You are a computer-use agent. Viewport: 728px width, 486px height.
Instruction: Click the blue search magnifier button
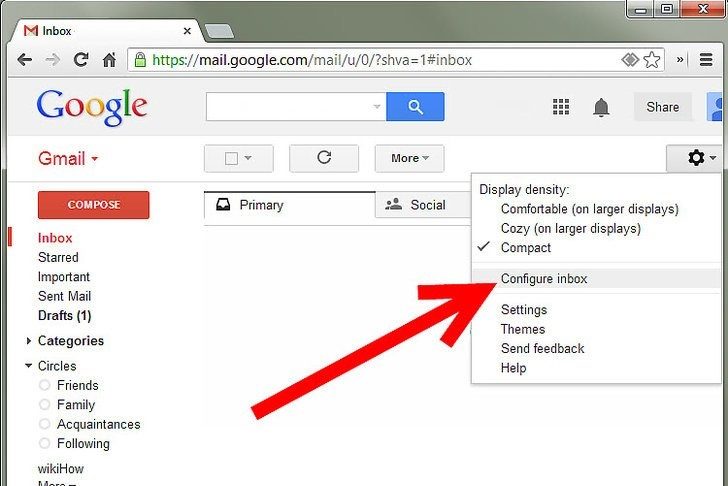click(x=415, y=107)
